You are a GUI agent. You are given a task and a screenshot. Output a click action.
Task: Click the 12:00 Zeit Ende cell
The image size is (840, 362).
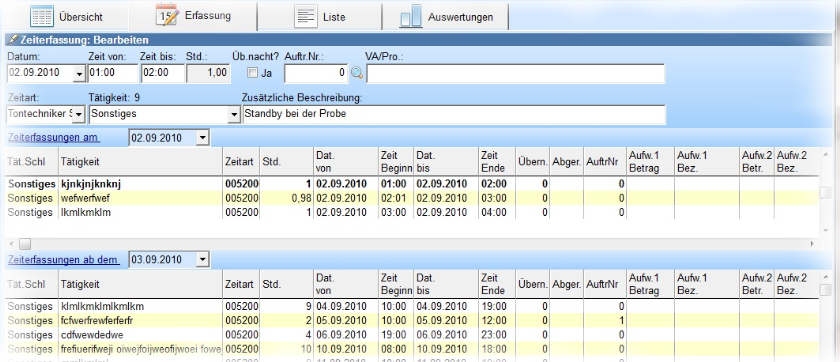pos(497,321)
